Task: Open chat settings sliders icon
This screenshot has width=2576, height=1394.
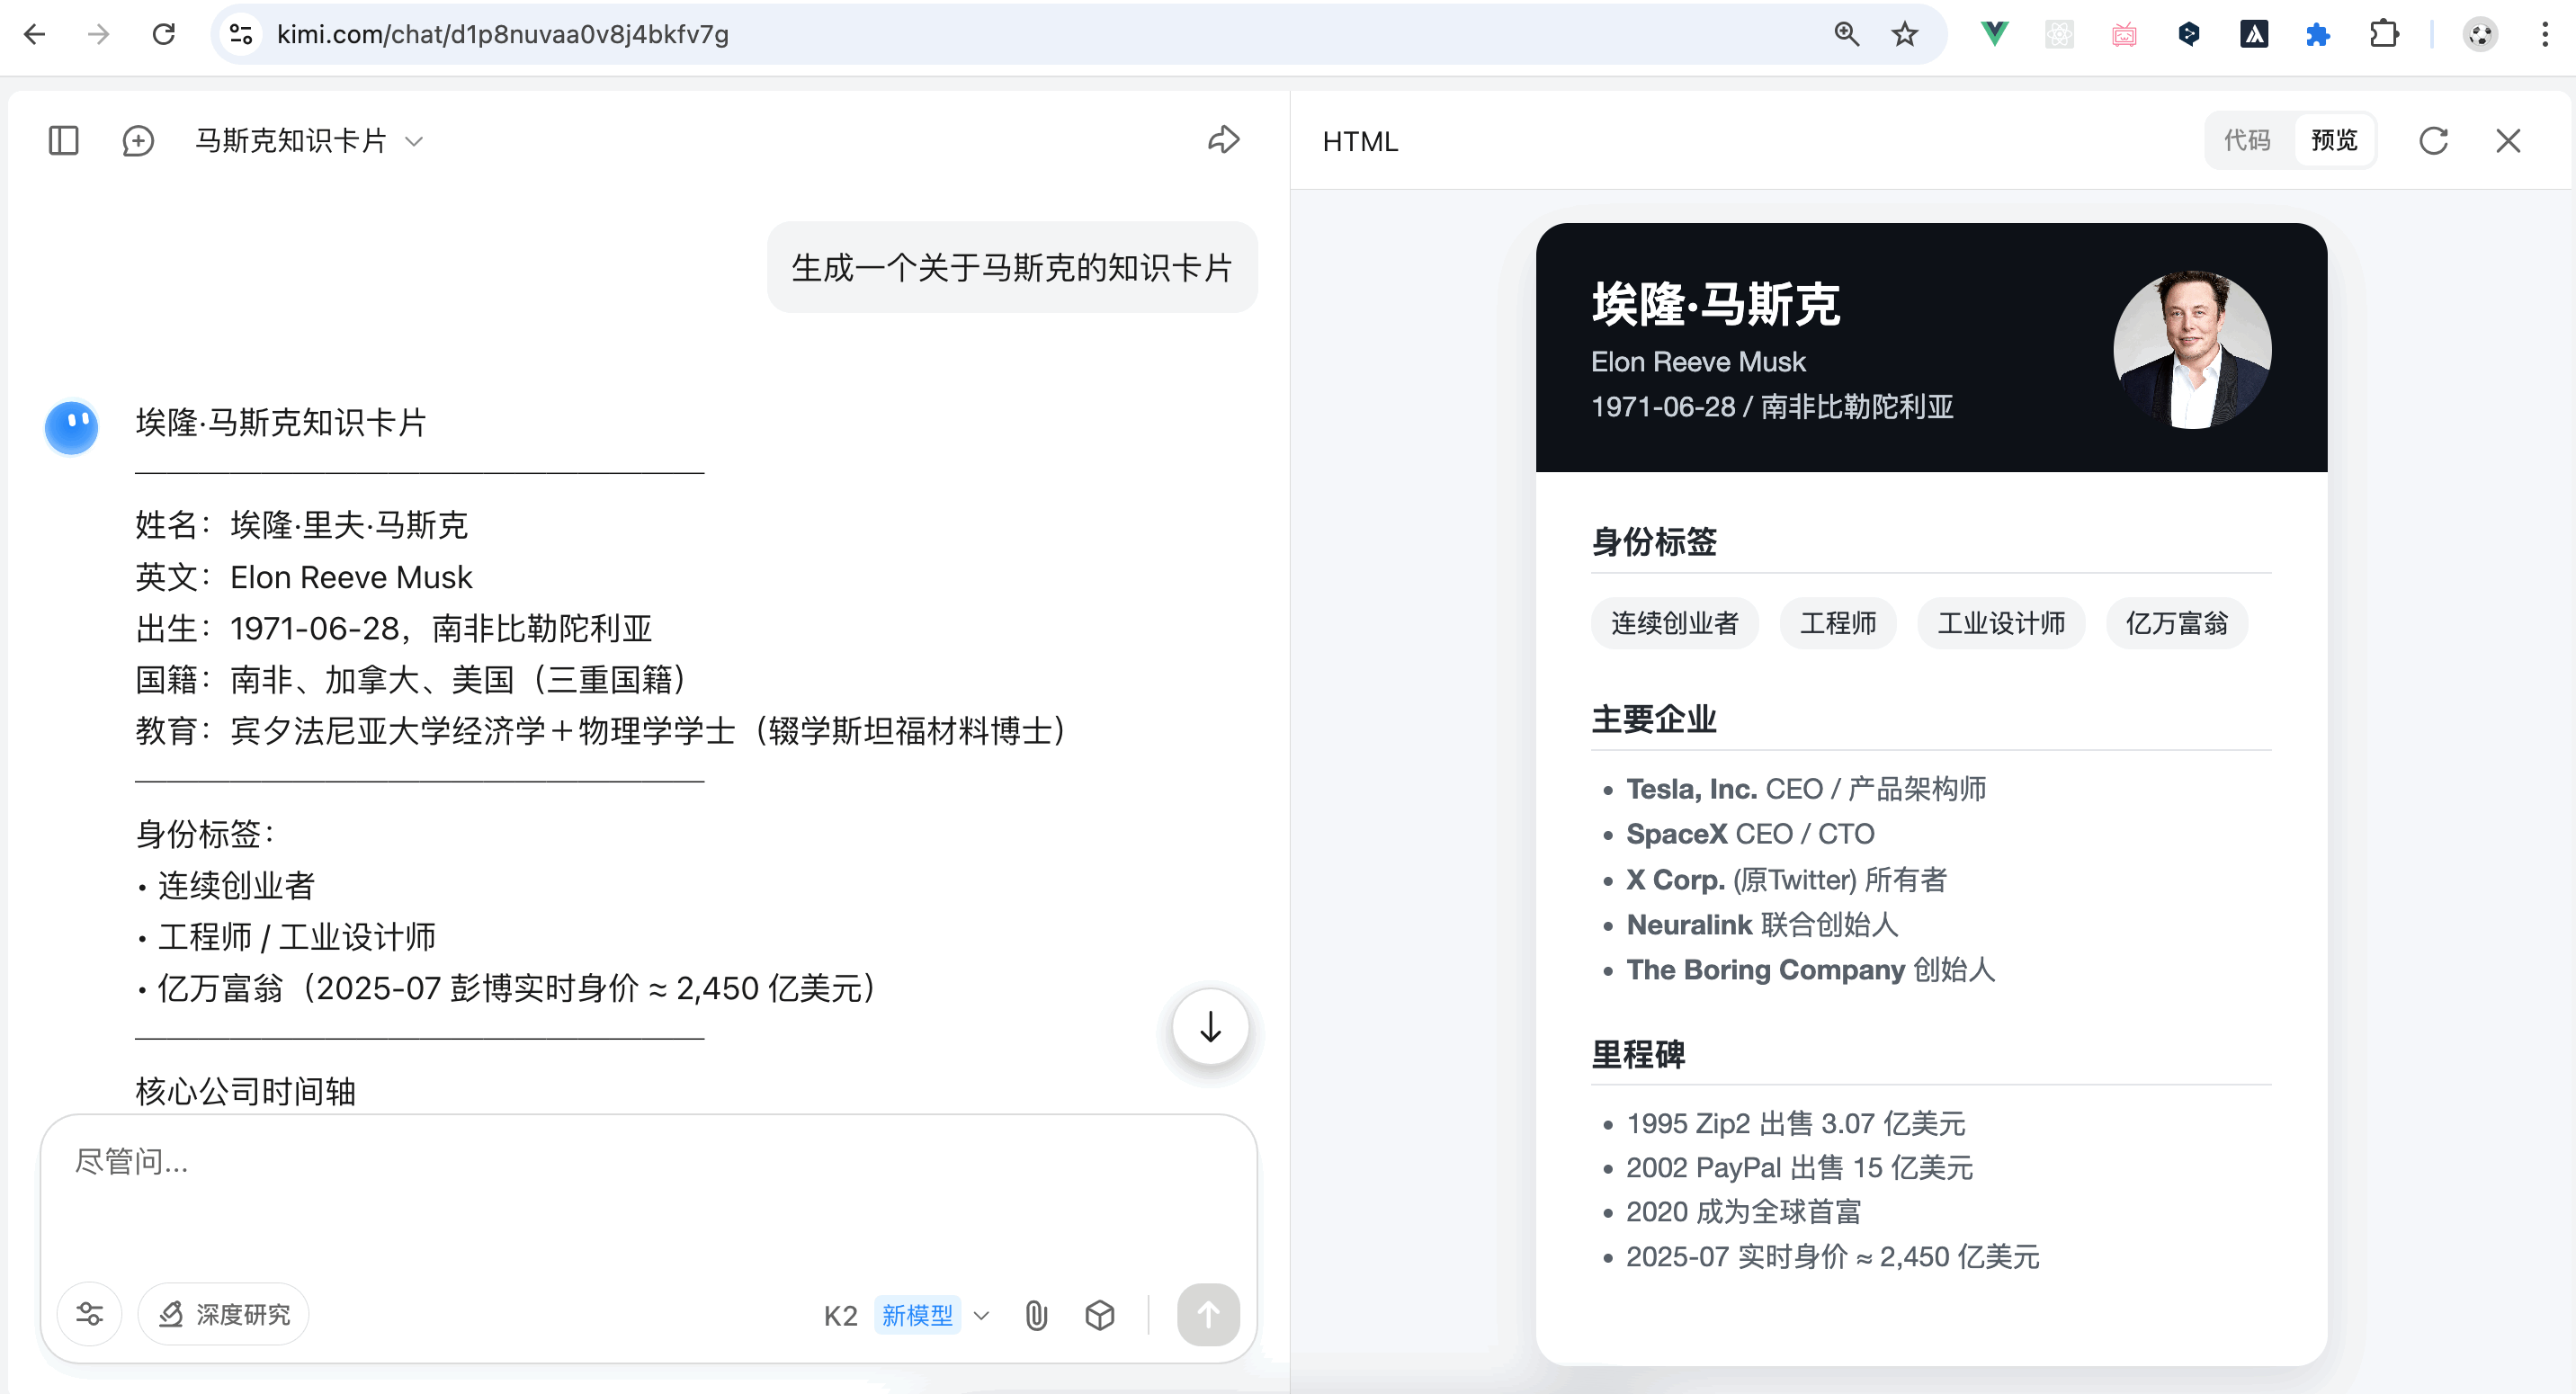Action: click(90, 1314)
